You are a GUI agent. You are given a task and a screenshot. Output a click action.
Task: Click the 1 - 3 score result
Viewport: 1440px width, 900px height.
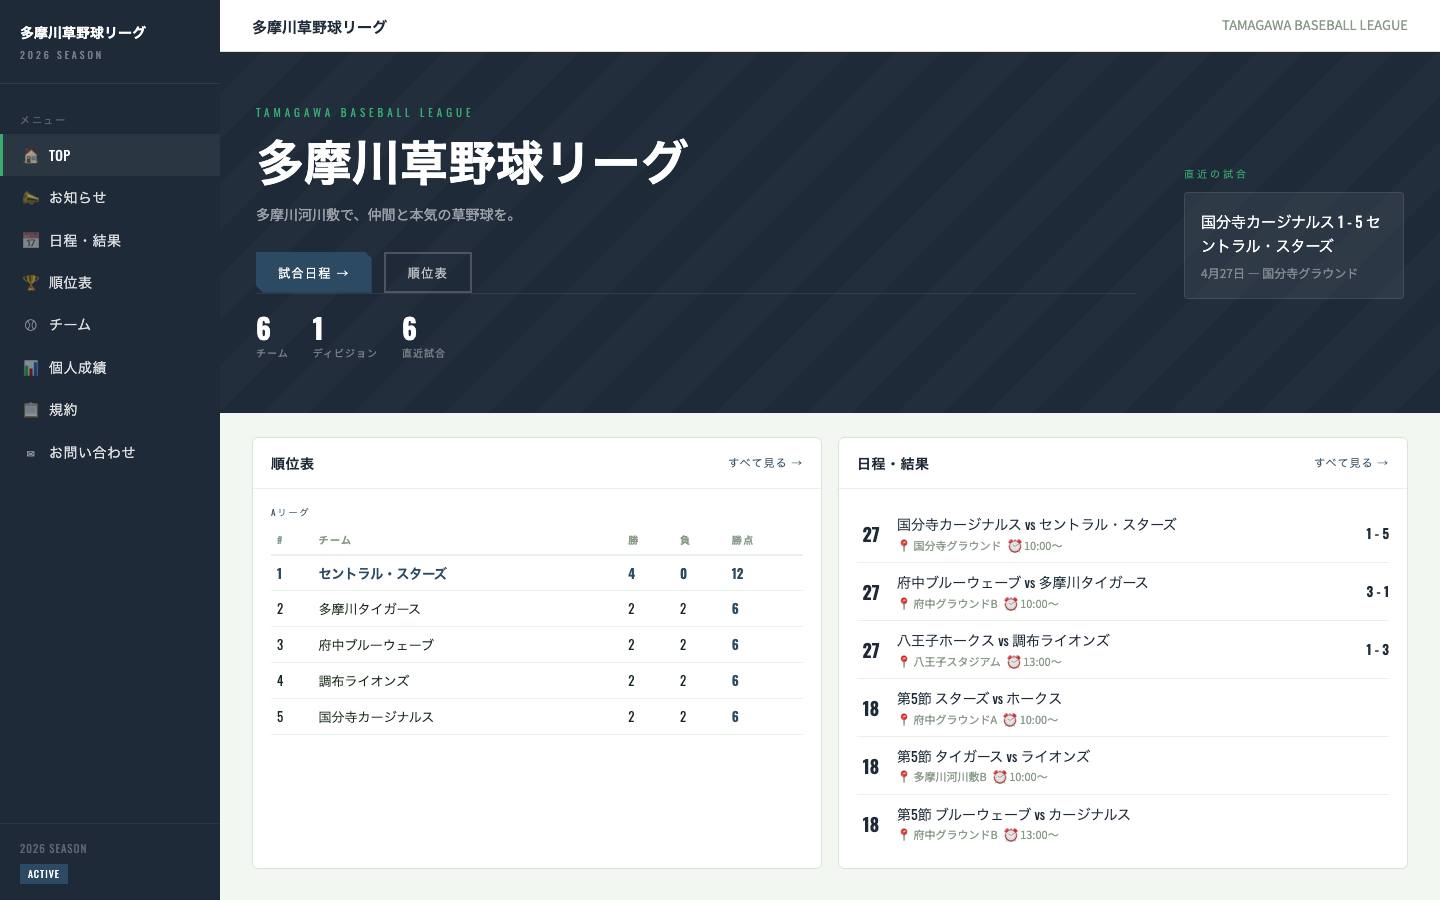pyautogui.click(x=1377, y=650)
